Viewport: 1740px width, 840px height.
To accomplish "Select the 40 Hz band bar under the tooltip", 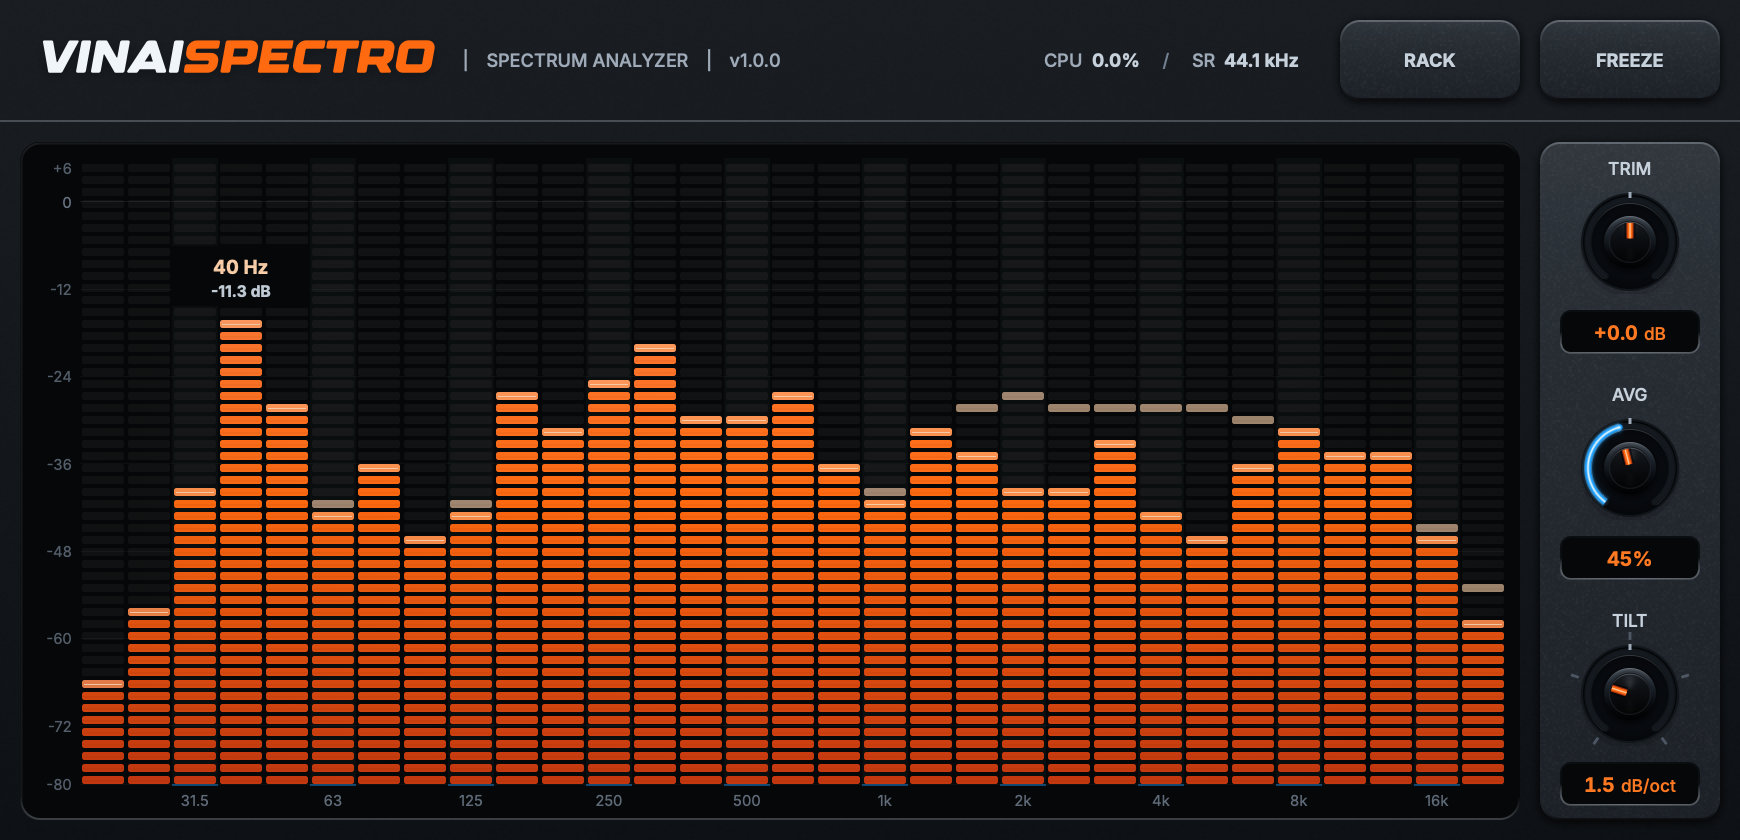I will click(241, 552).
